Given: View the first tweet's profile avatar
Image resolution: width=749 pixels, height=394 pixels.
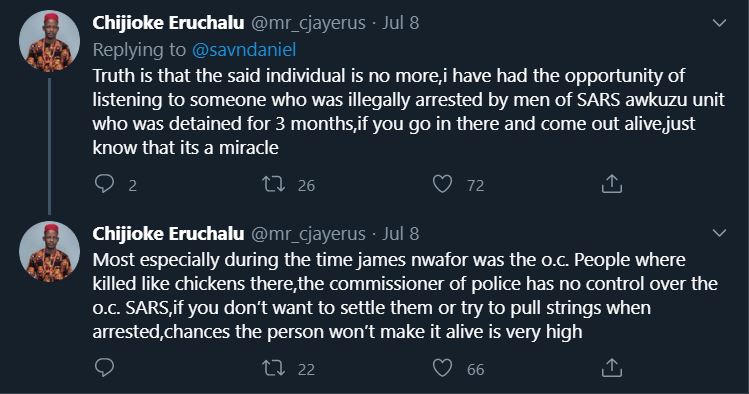Looking at the screenshot, I should [x=49, y=42].
